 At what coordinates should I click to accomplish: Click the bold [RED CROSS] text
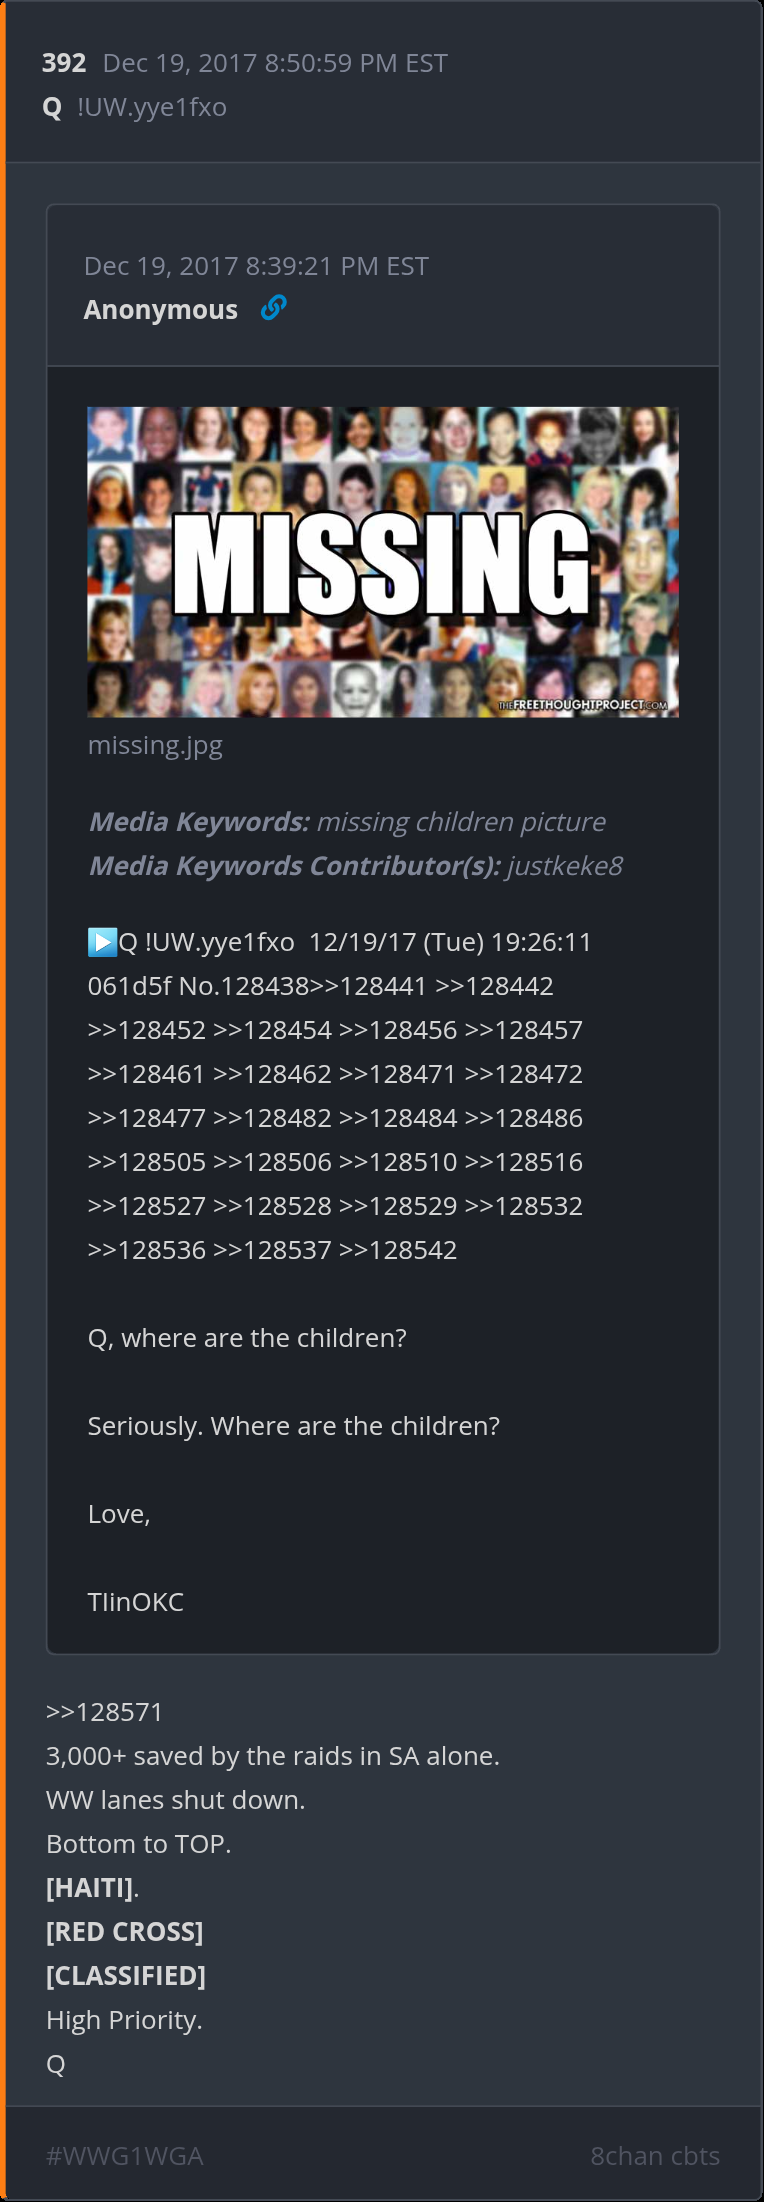125,1932
